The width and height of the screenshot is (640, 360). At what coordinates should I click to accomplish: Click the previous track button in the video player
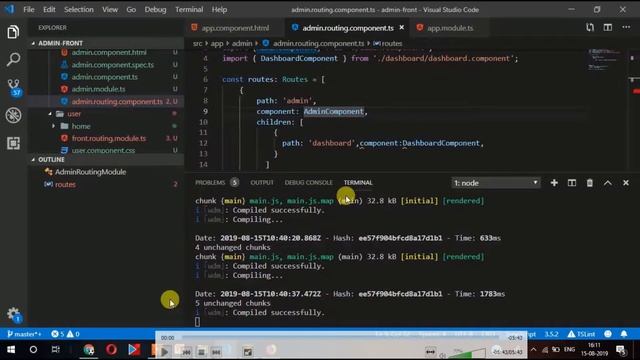(x=186, y=351)
